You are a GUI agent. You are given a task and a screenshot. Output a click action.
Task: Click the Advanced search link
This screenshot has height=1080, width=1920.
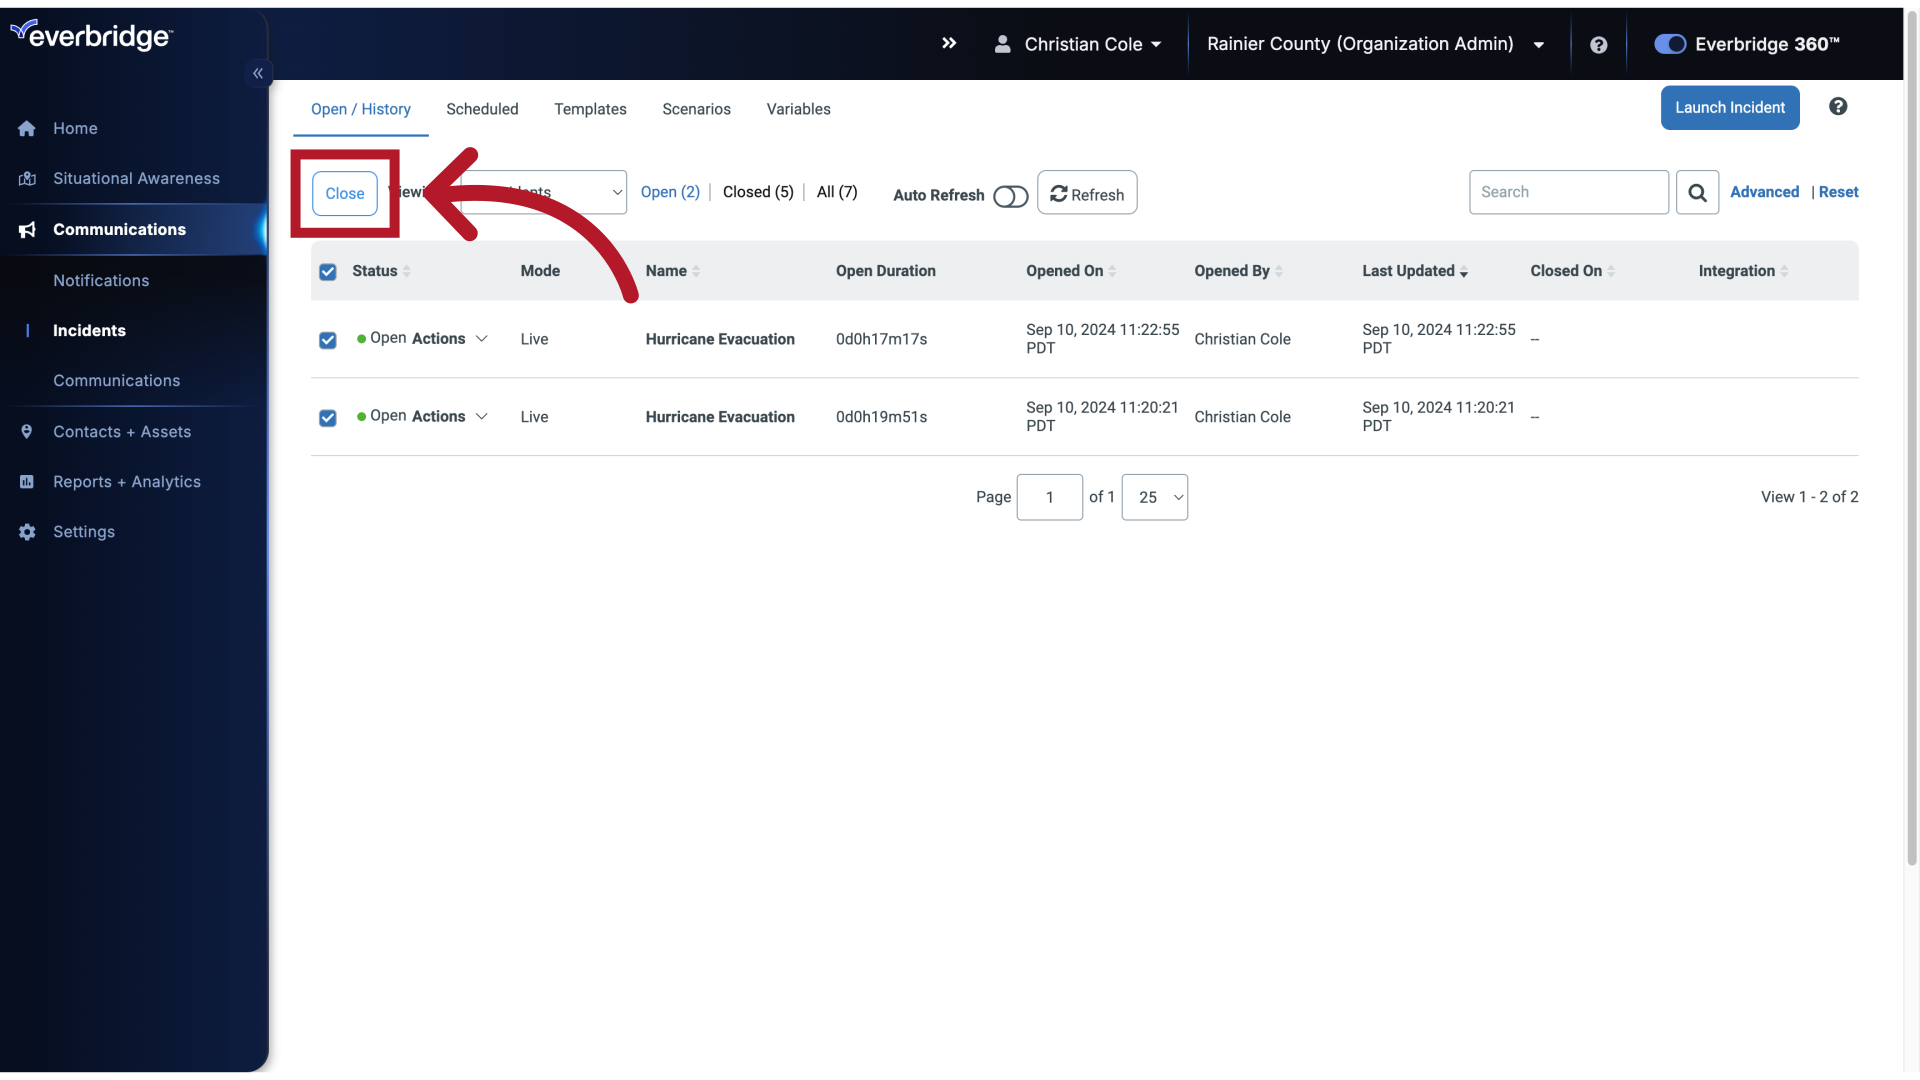tap(1764, 193)
